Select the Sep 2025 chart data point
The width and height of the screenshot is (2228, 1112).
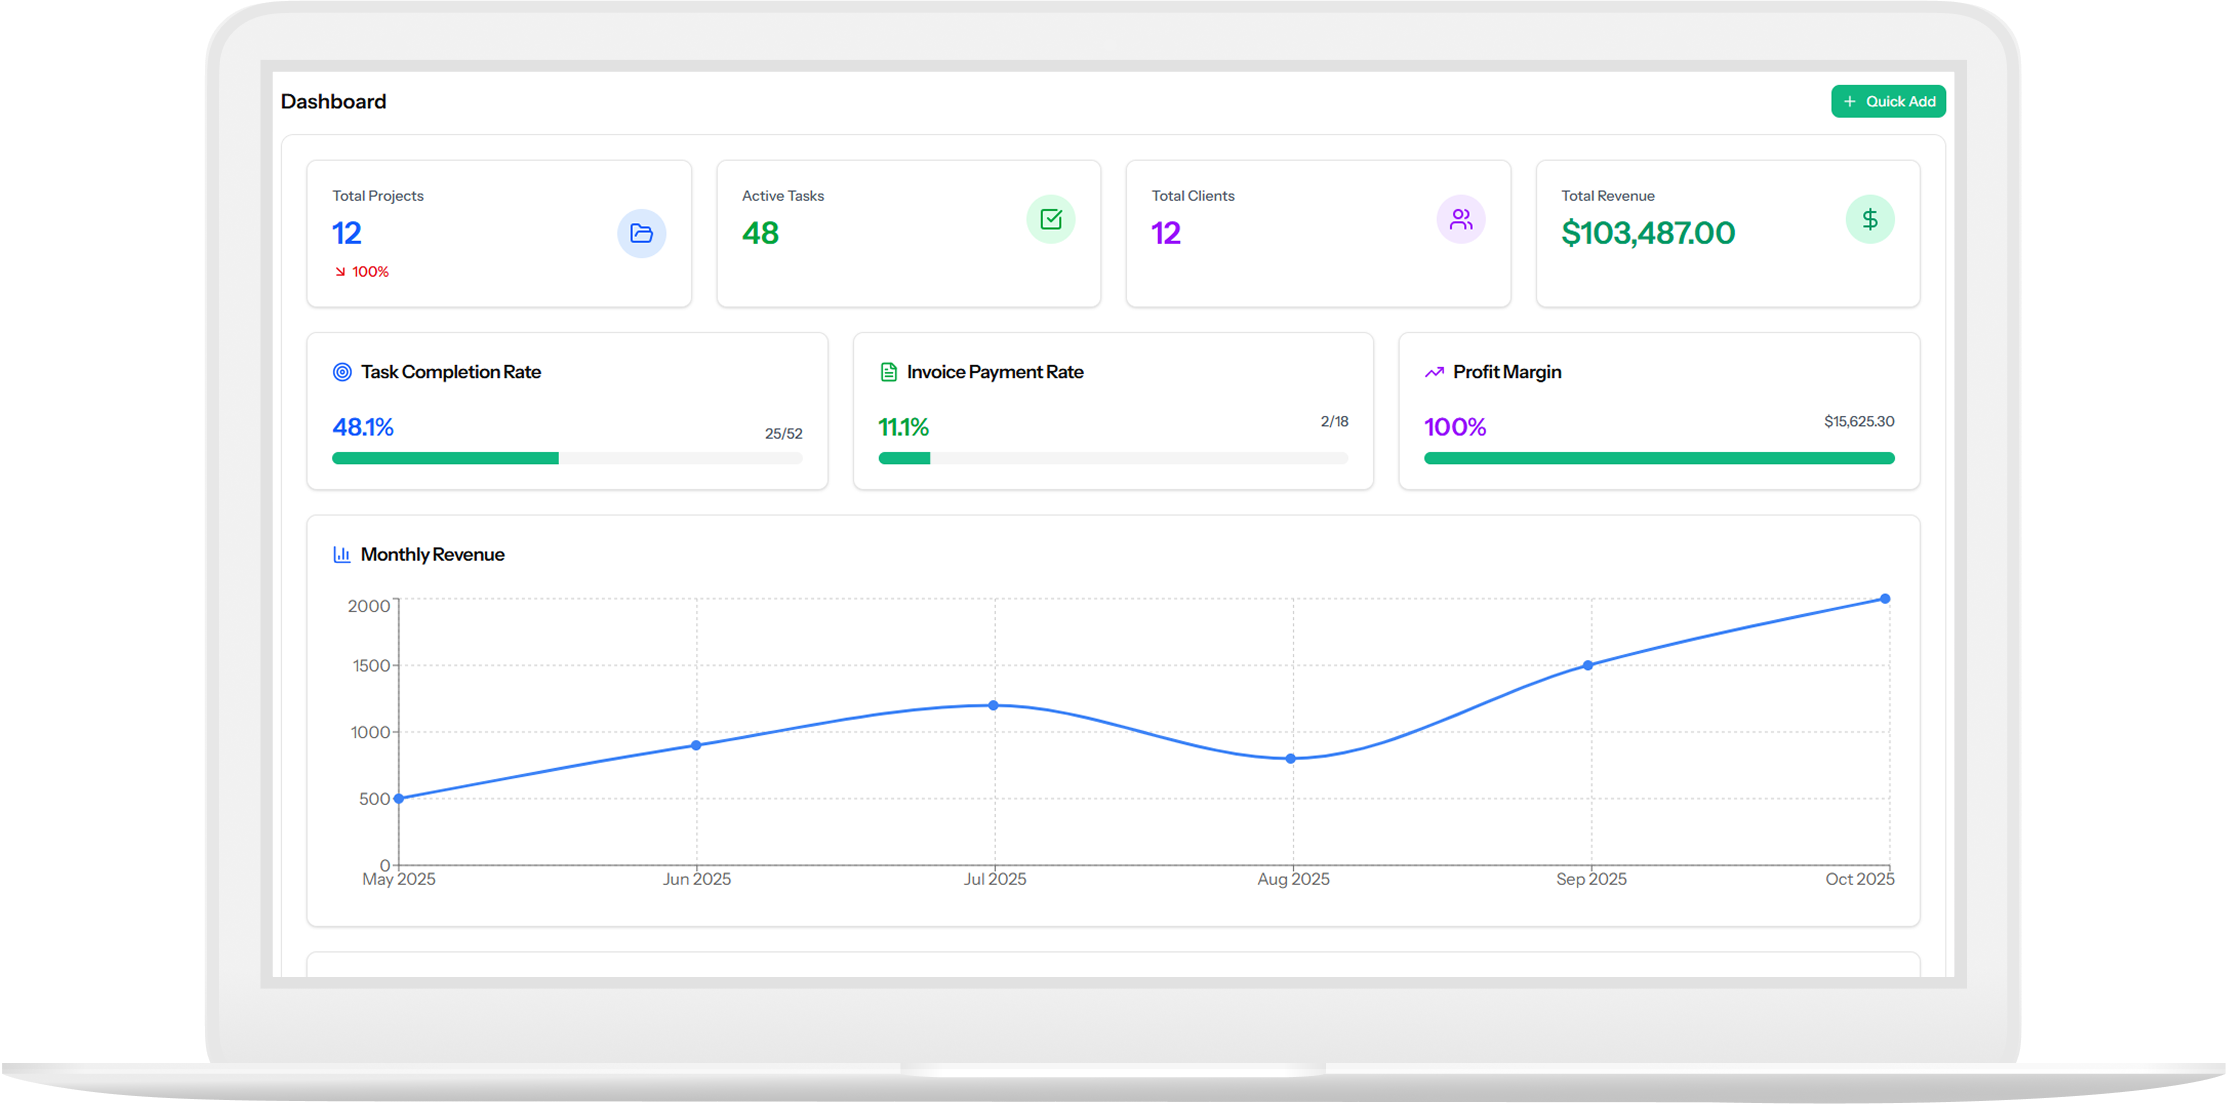coord(1588,665)
